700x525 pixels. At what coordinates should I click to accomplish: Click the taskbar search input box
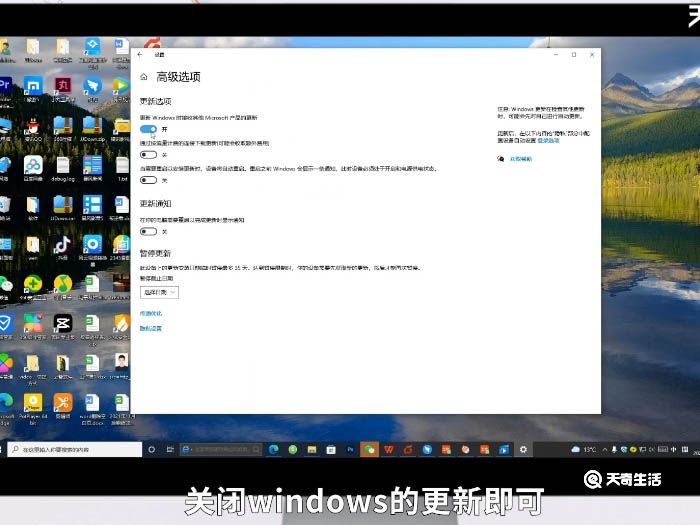(x=75, y=450)
